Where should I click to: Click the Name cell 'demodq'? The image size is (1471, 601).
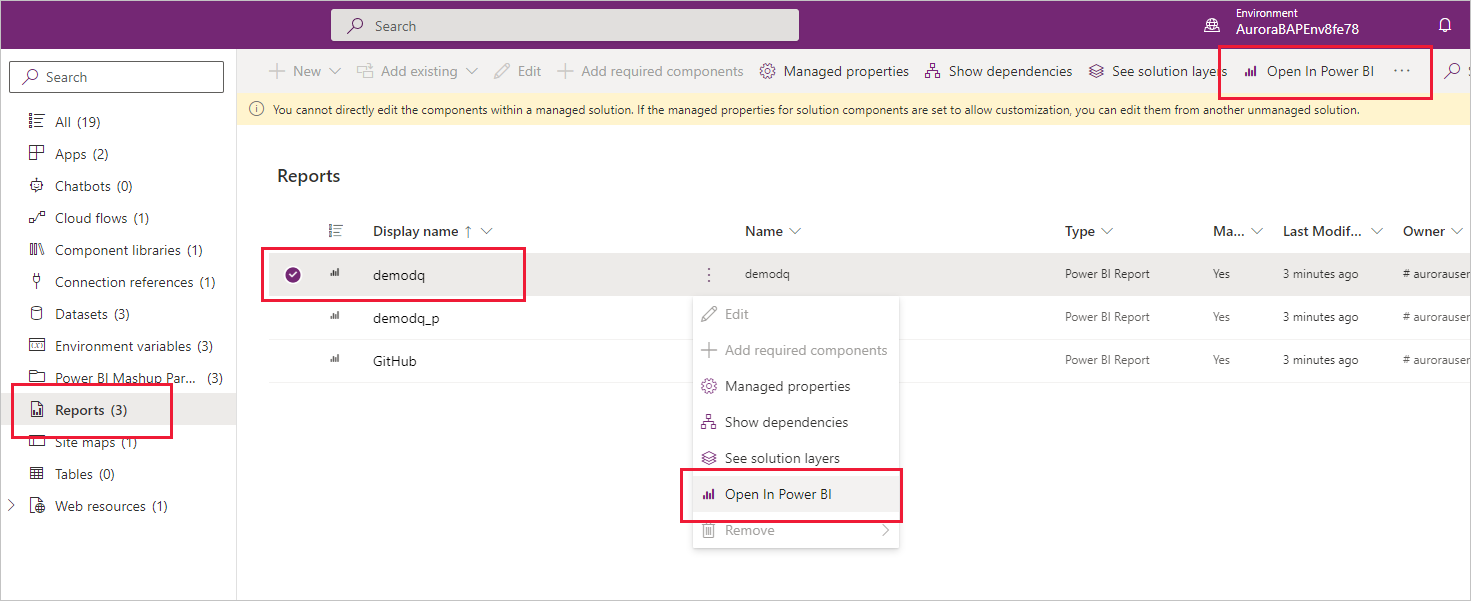click(x=767, y=274)
